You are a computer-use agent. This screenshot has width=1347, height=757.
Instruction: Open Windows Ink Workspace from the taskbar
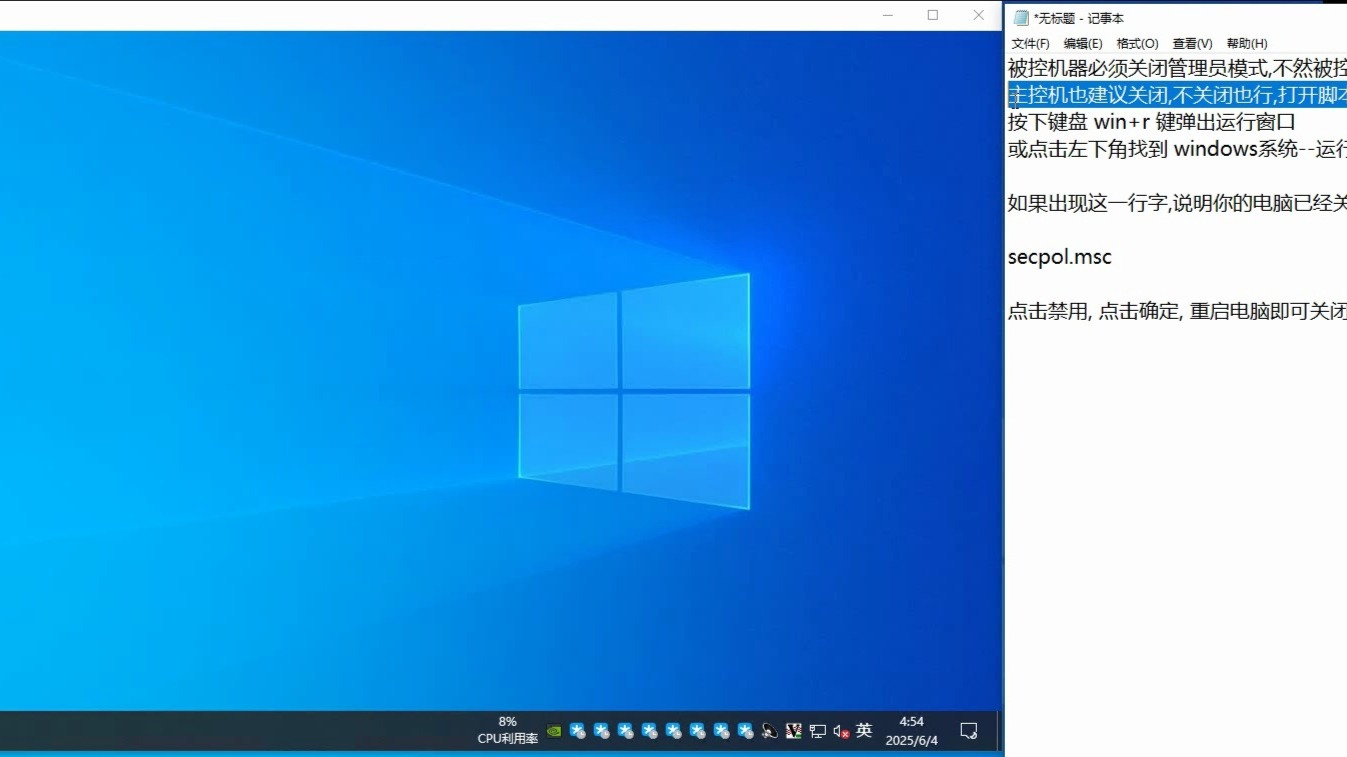967,731
